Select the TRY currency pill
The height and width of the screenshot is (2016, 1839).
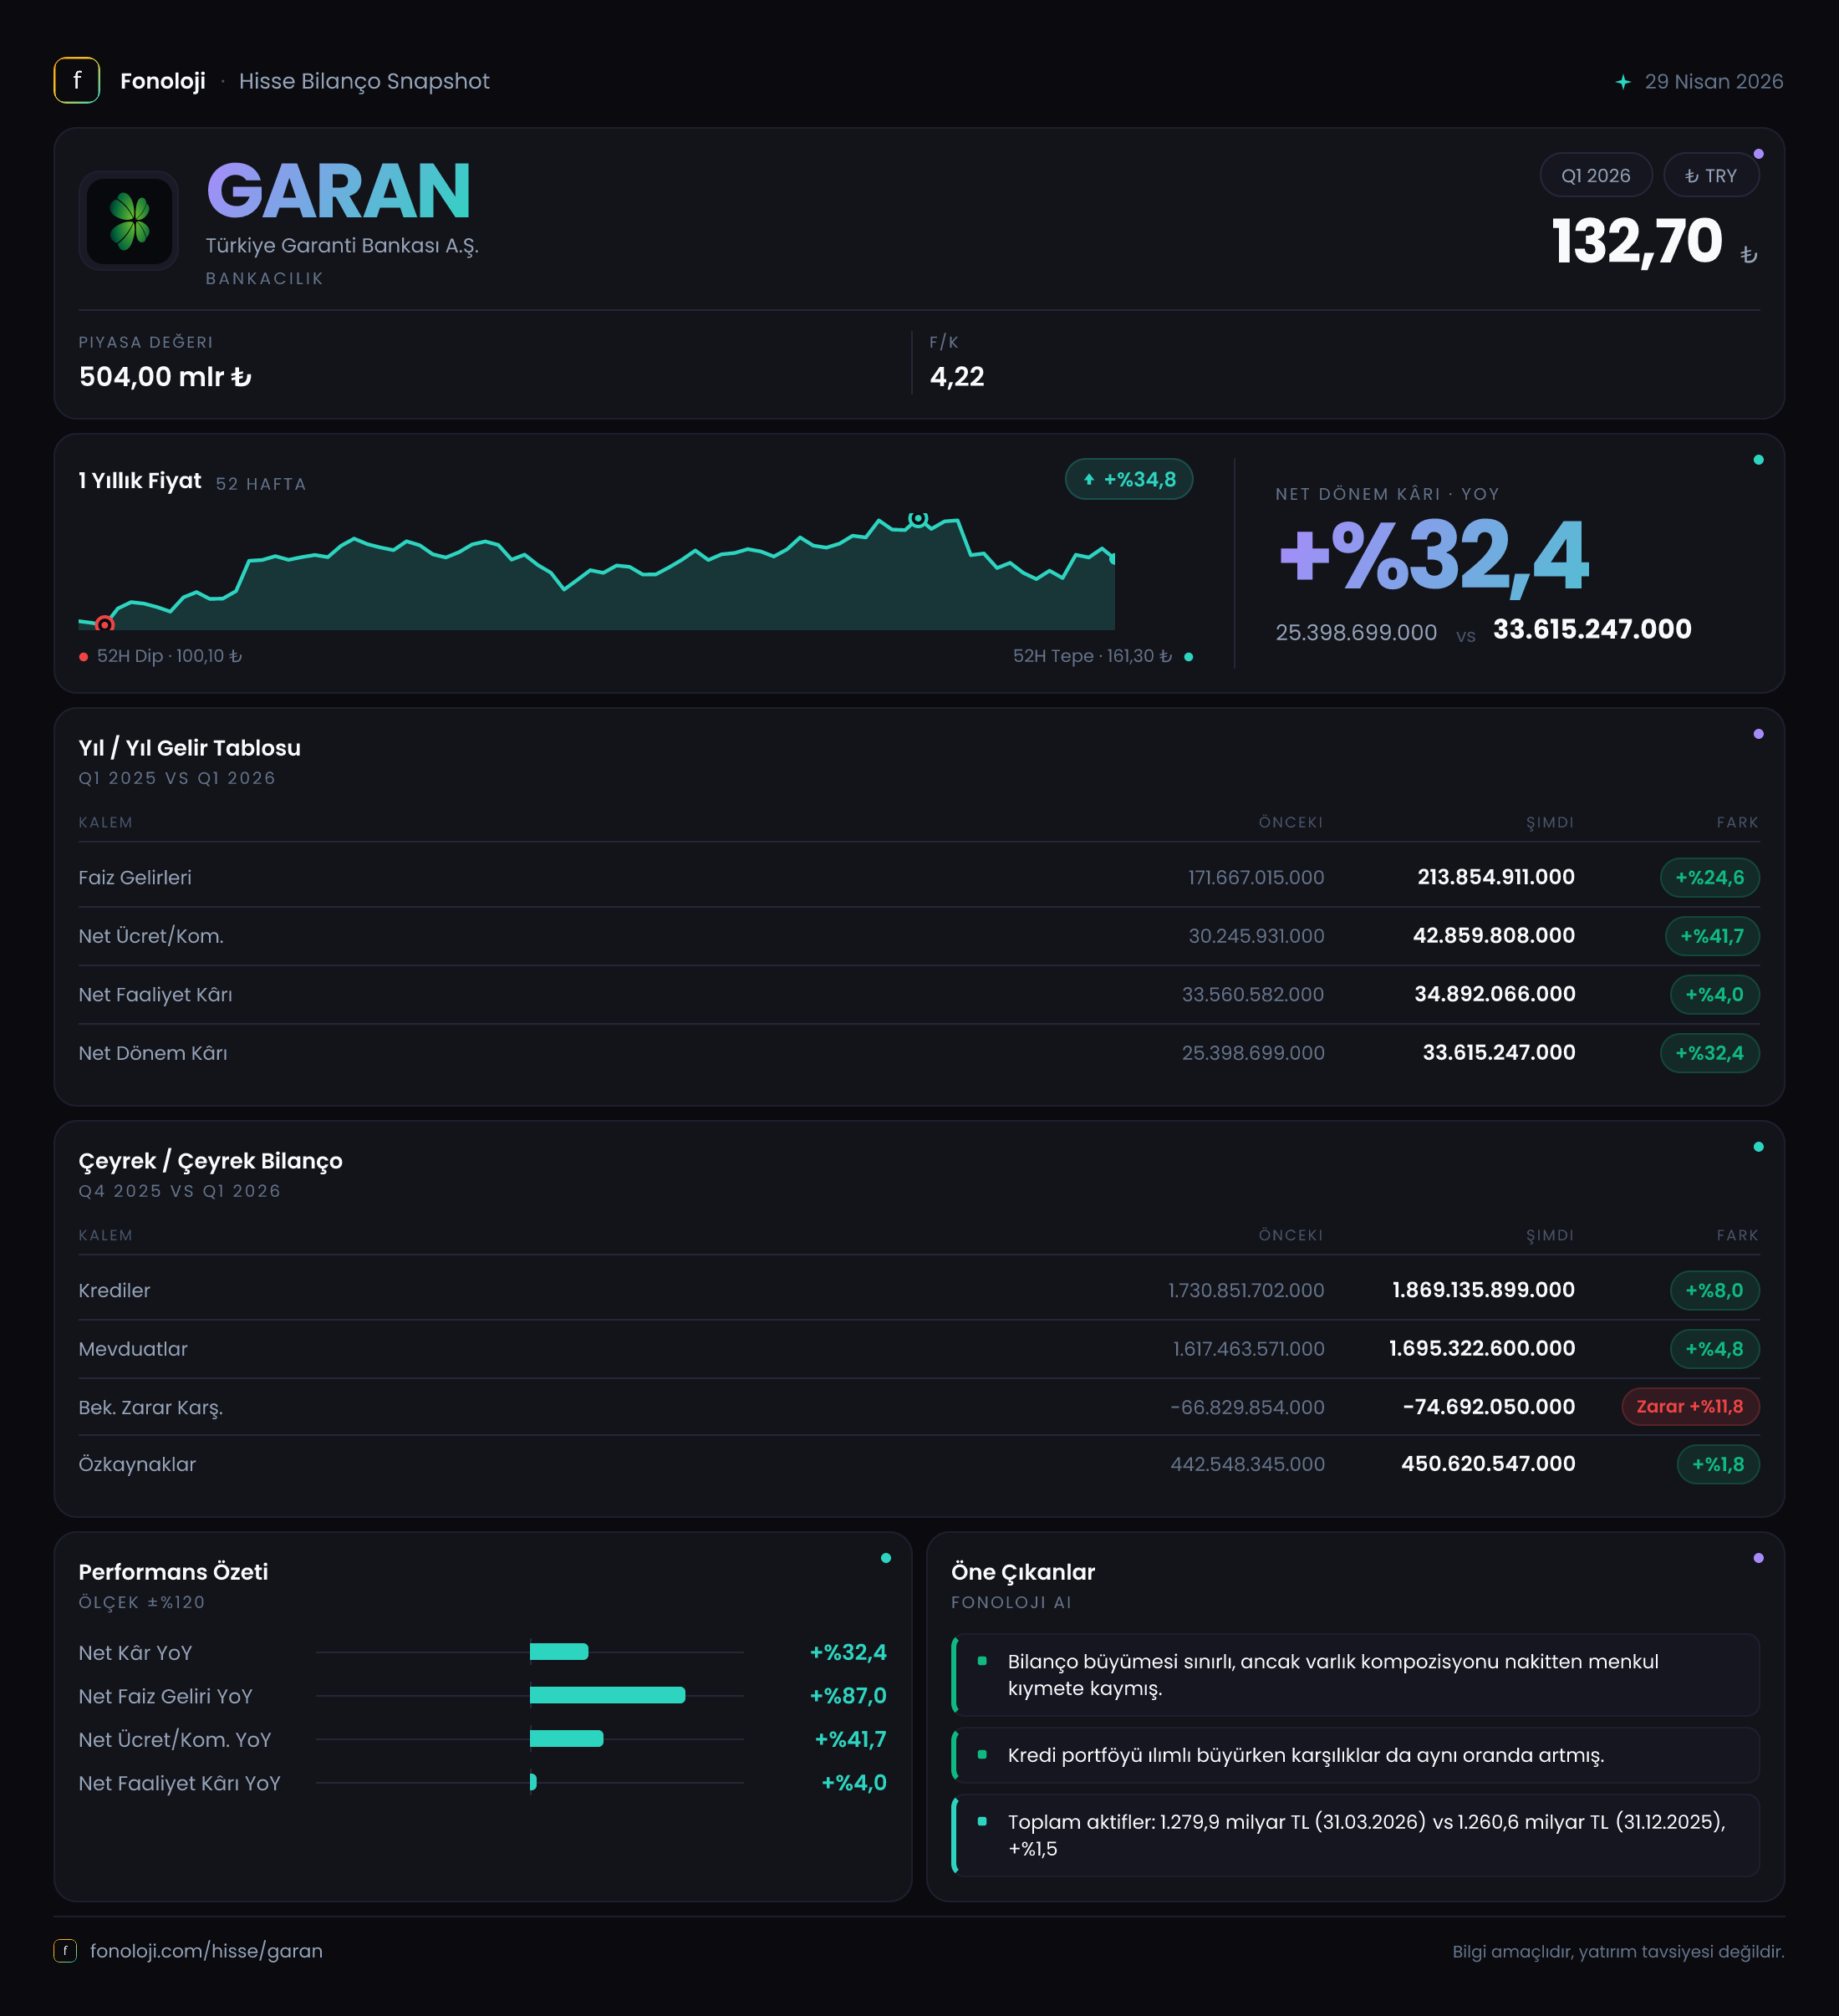[x=1711, y=176]
